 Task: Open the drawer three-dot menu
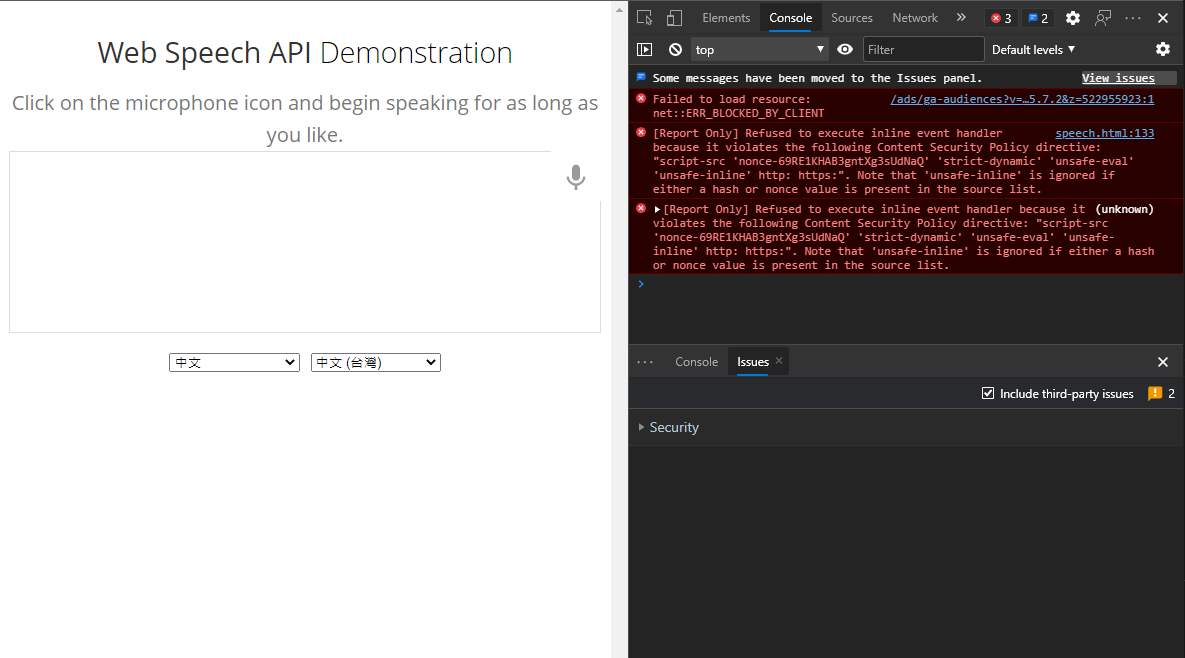[x=645, y=362]
